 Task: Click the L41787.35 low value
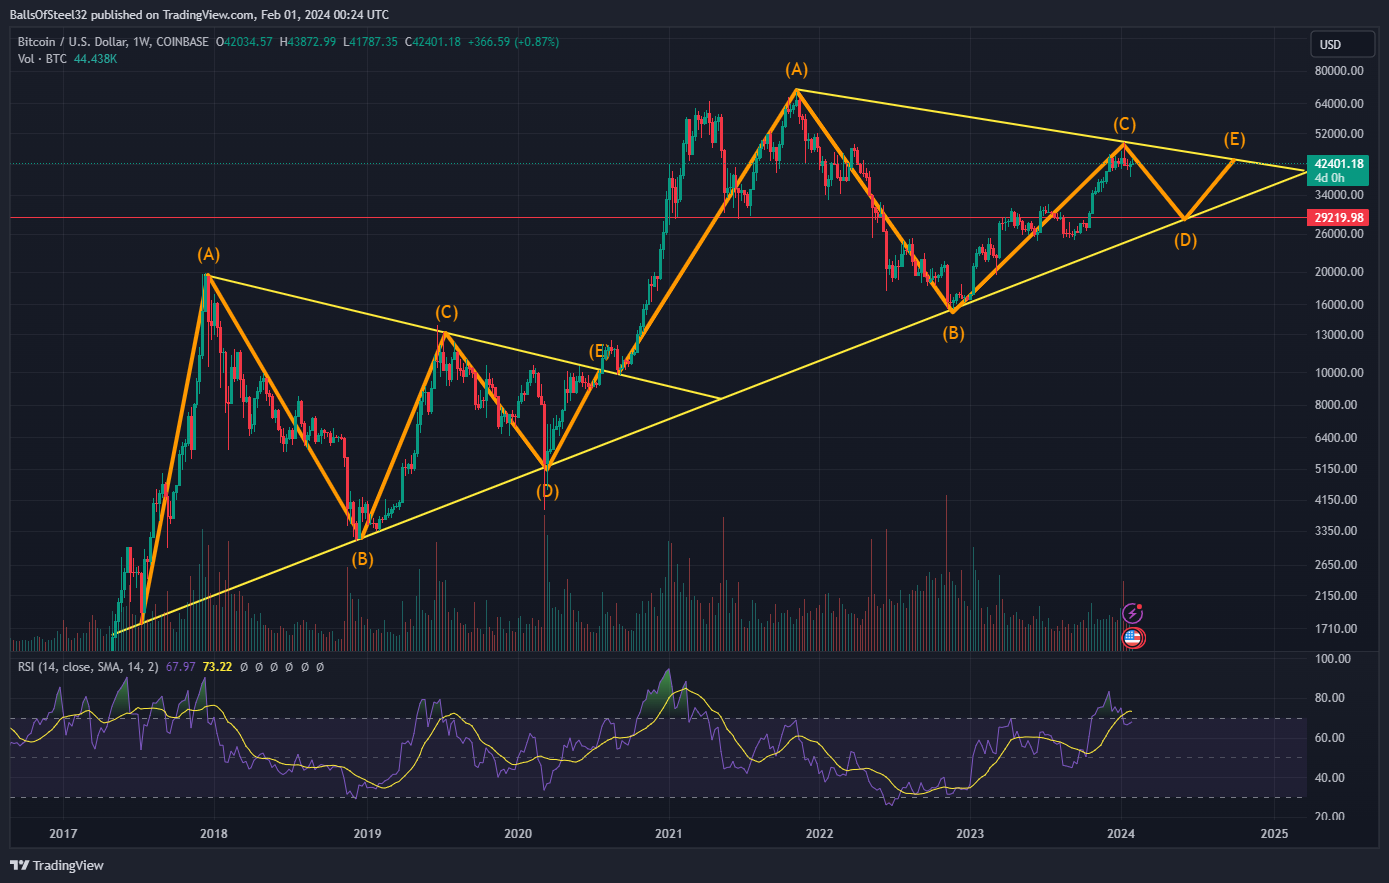[370, 42]
